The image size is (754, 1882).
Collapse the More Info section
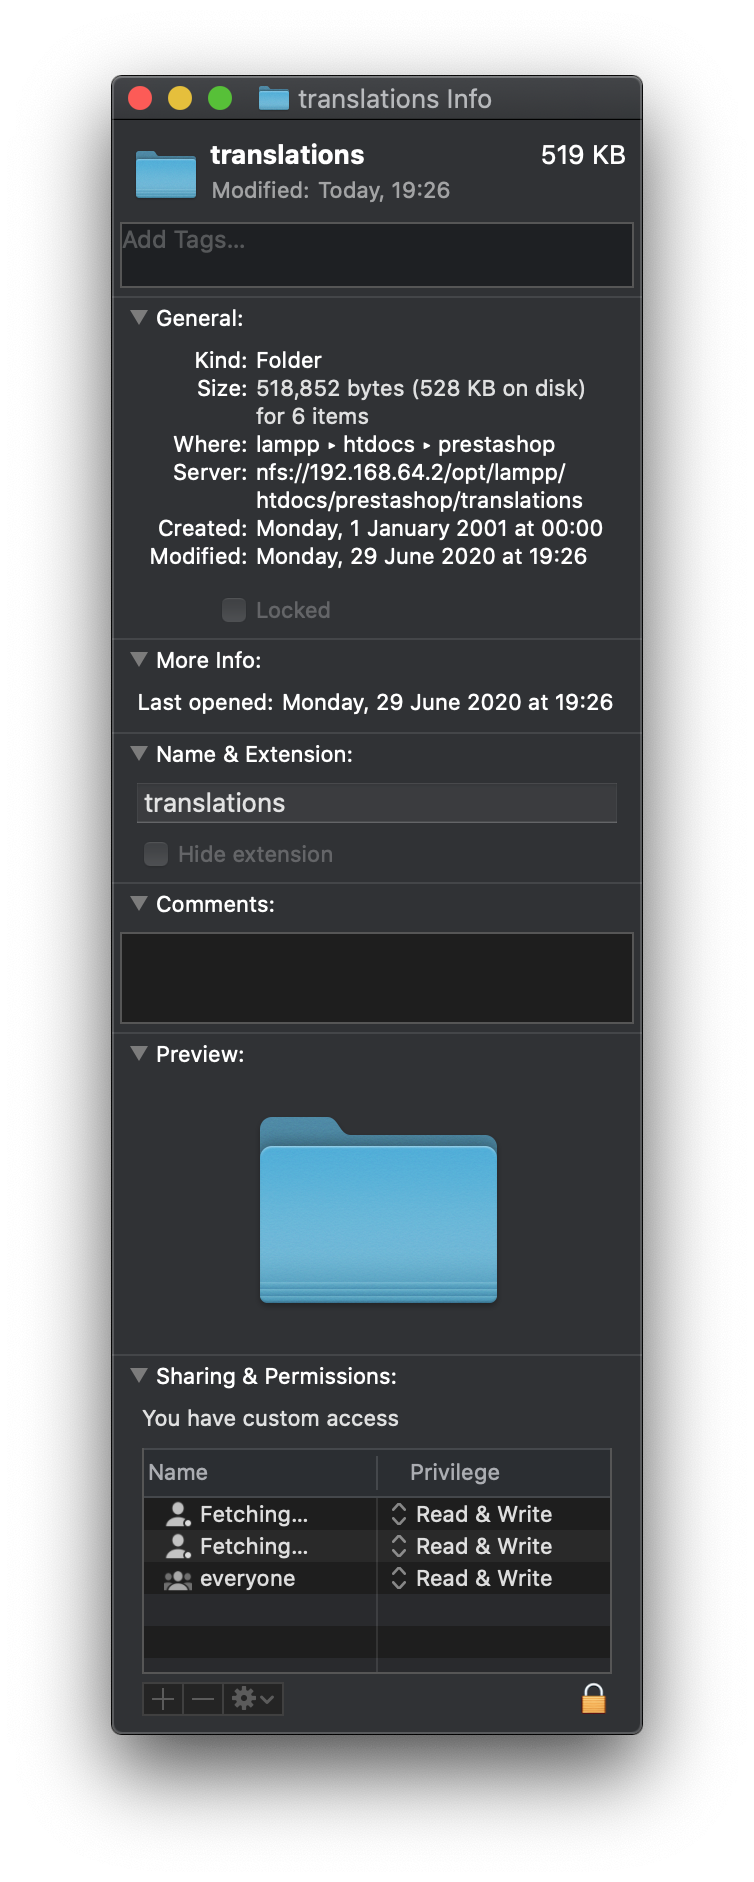[139, 660]
